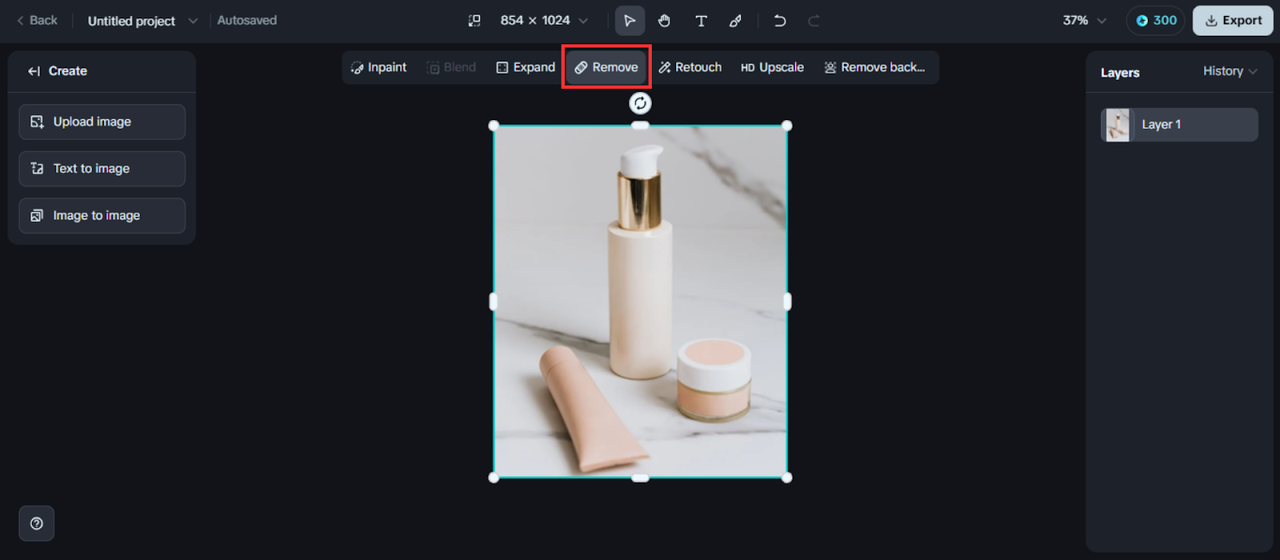Go back using the Back button
Viewport: 1280px width, 560px height.
(x=37, y=20)
